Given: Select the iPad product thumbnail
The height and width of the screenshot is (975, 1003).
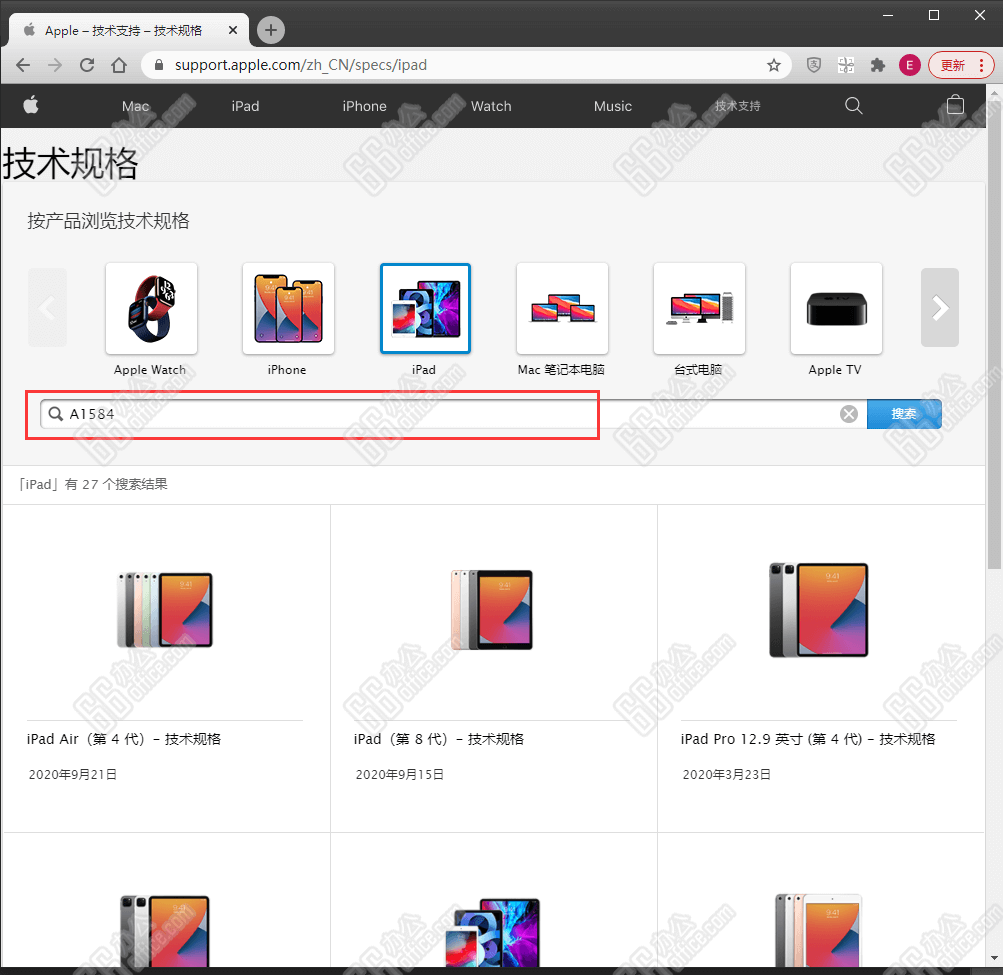Looking at the screenshot, I should [425, 308].
